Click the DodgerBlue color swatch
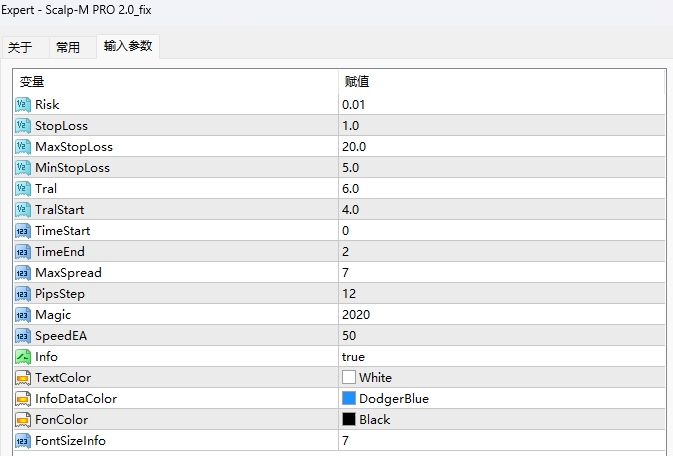Image resolution: width=673 pixels, height=456 pixels. pyautogui.click(x=349, y=399)
